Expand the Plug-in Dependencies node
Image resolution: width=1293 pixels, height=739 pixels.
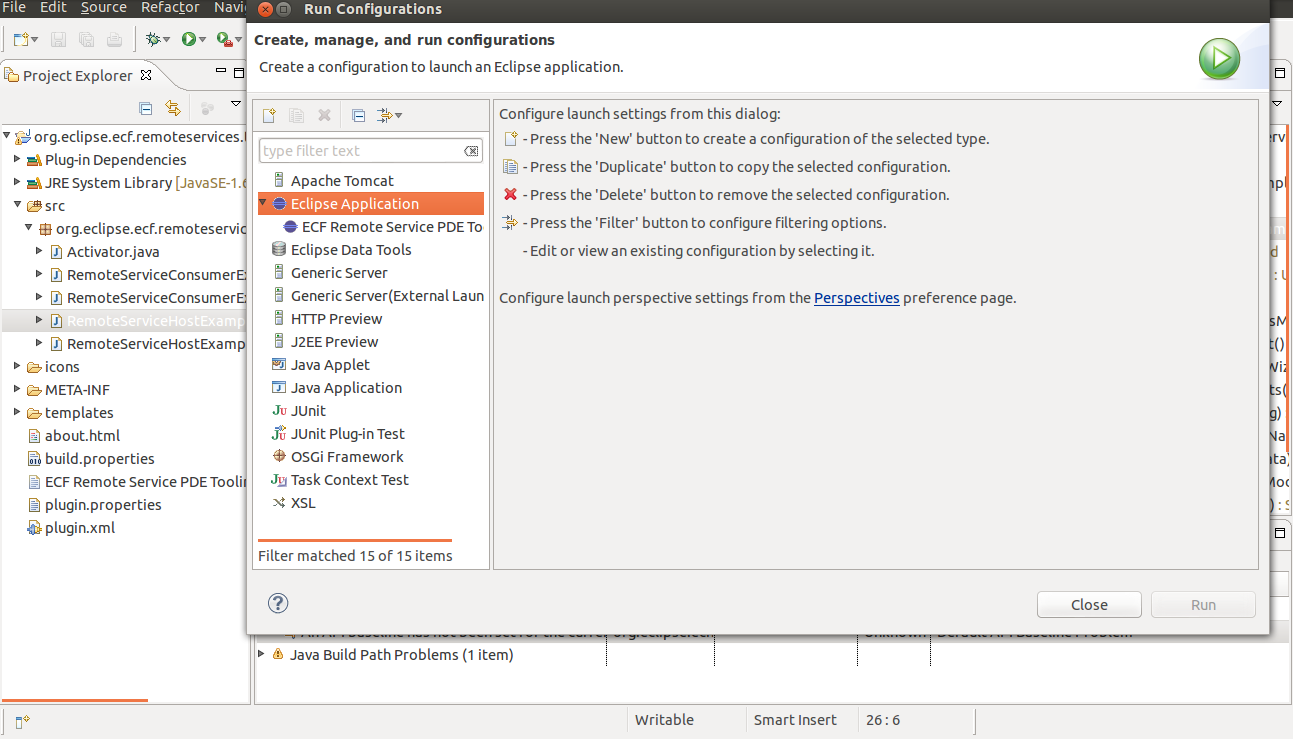[17, 160]
